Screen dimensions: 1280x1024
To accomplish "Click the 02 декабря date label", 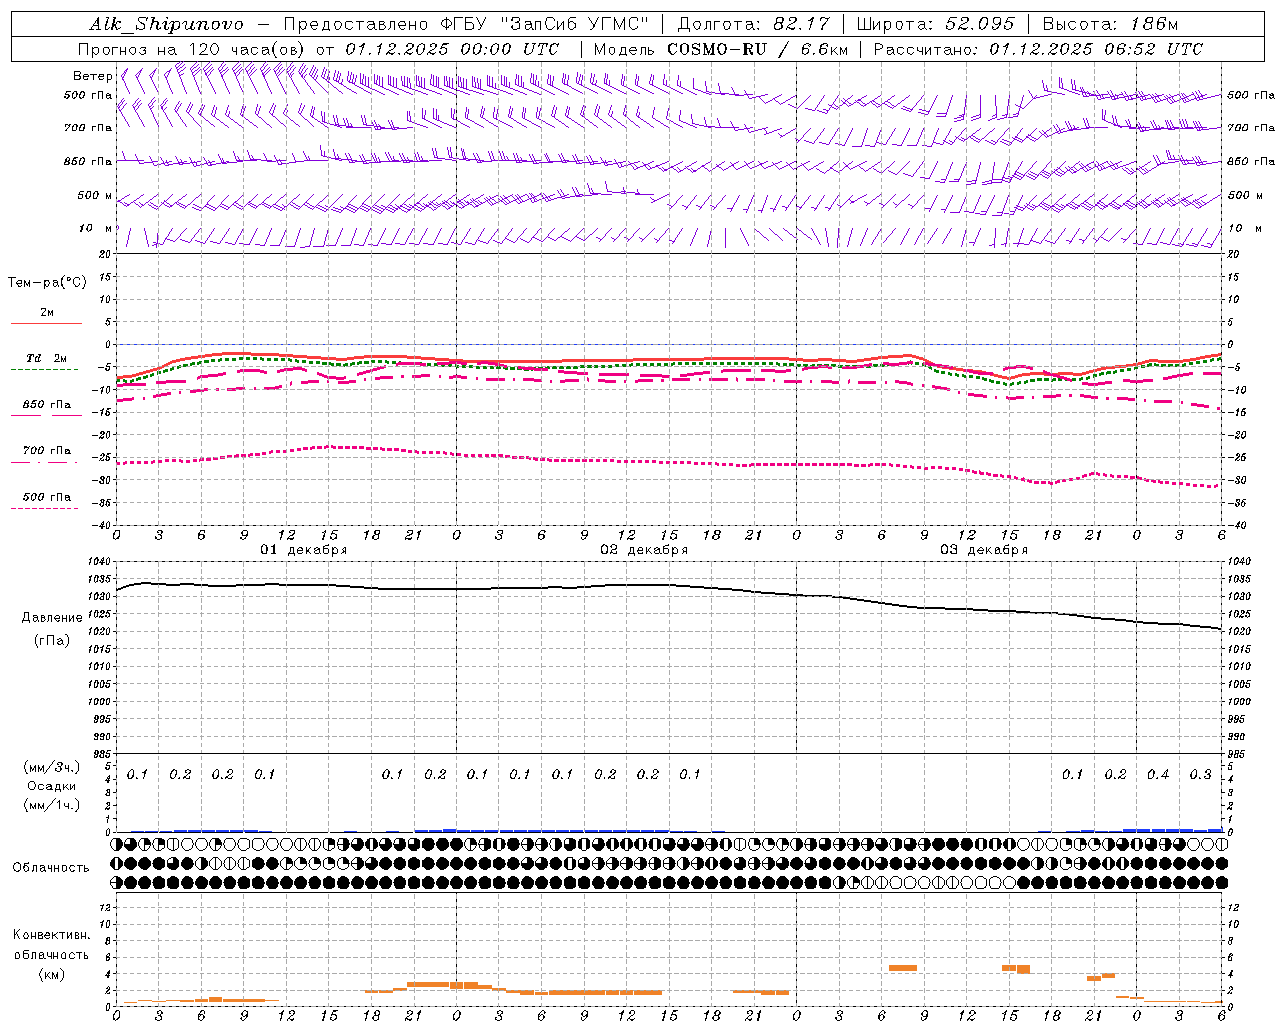I will click(x=644, y=550).
